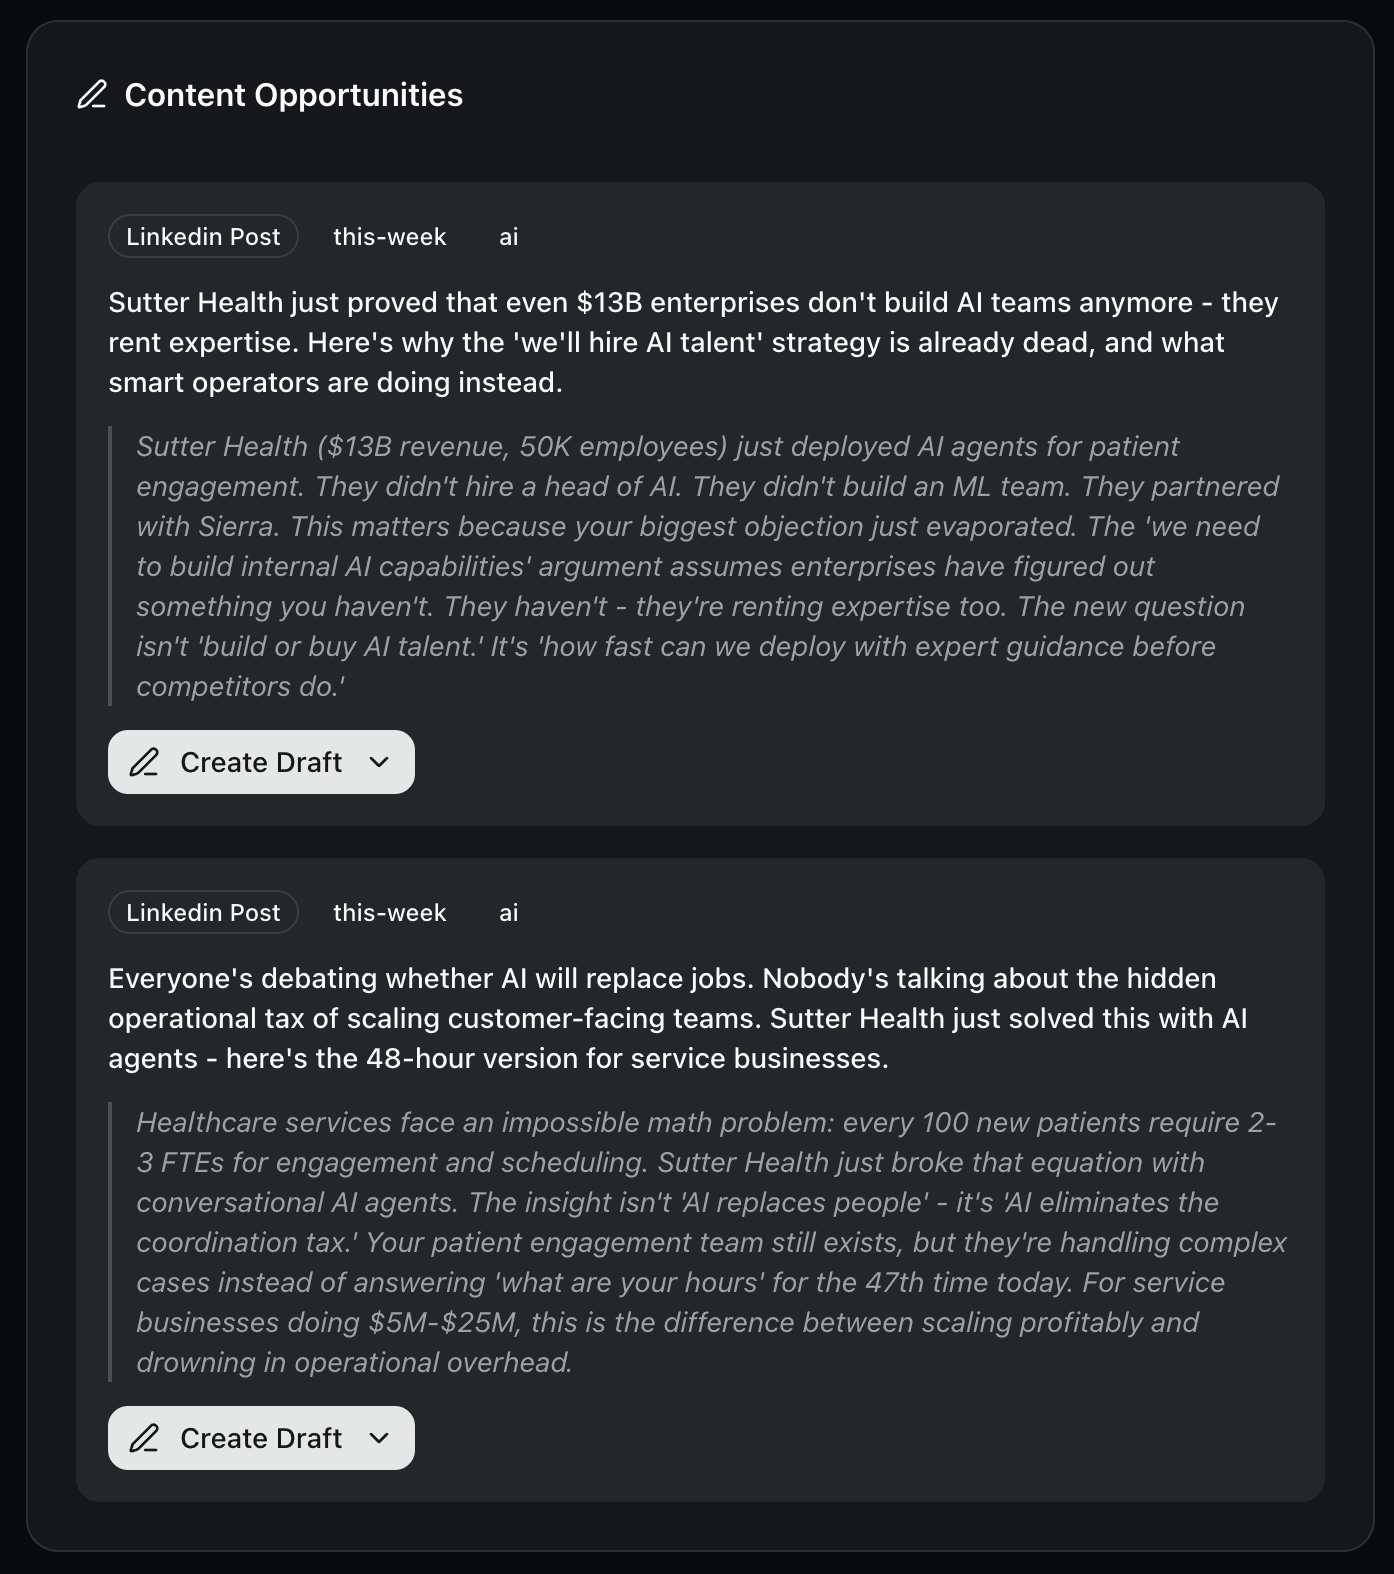Click the pencil icon inside the first Create Draft button
The height and width of the screenshot is (1574, 1394).
tap(146, 762)
